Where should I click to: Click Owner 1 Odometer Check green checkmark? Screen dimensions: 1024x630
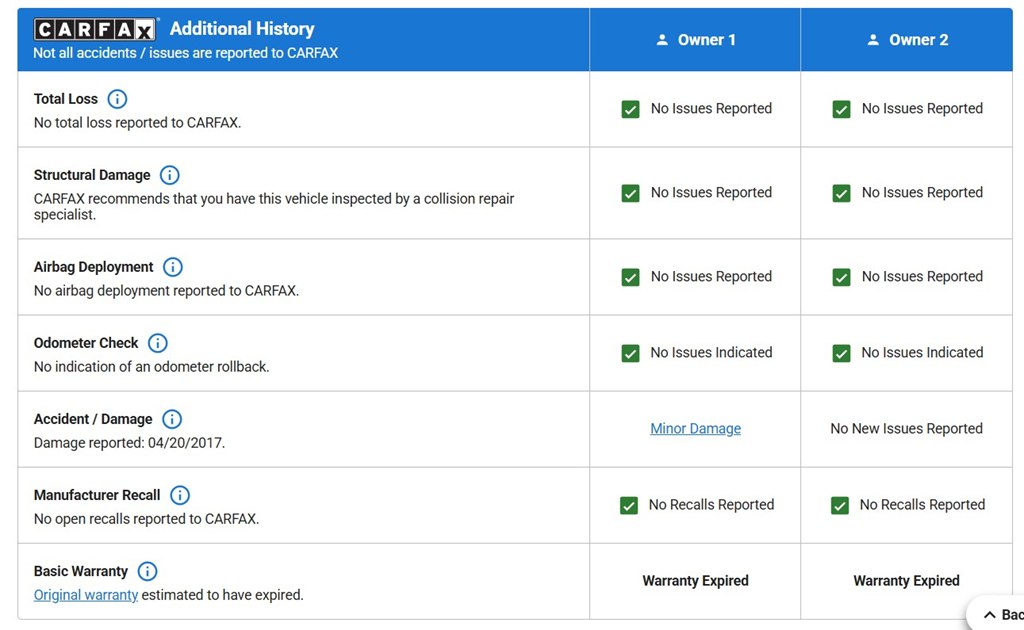(x=630, y=353)
